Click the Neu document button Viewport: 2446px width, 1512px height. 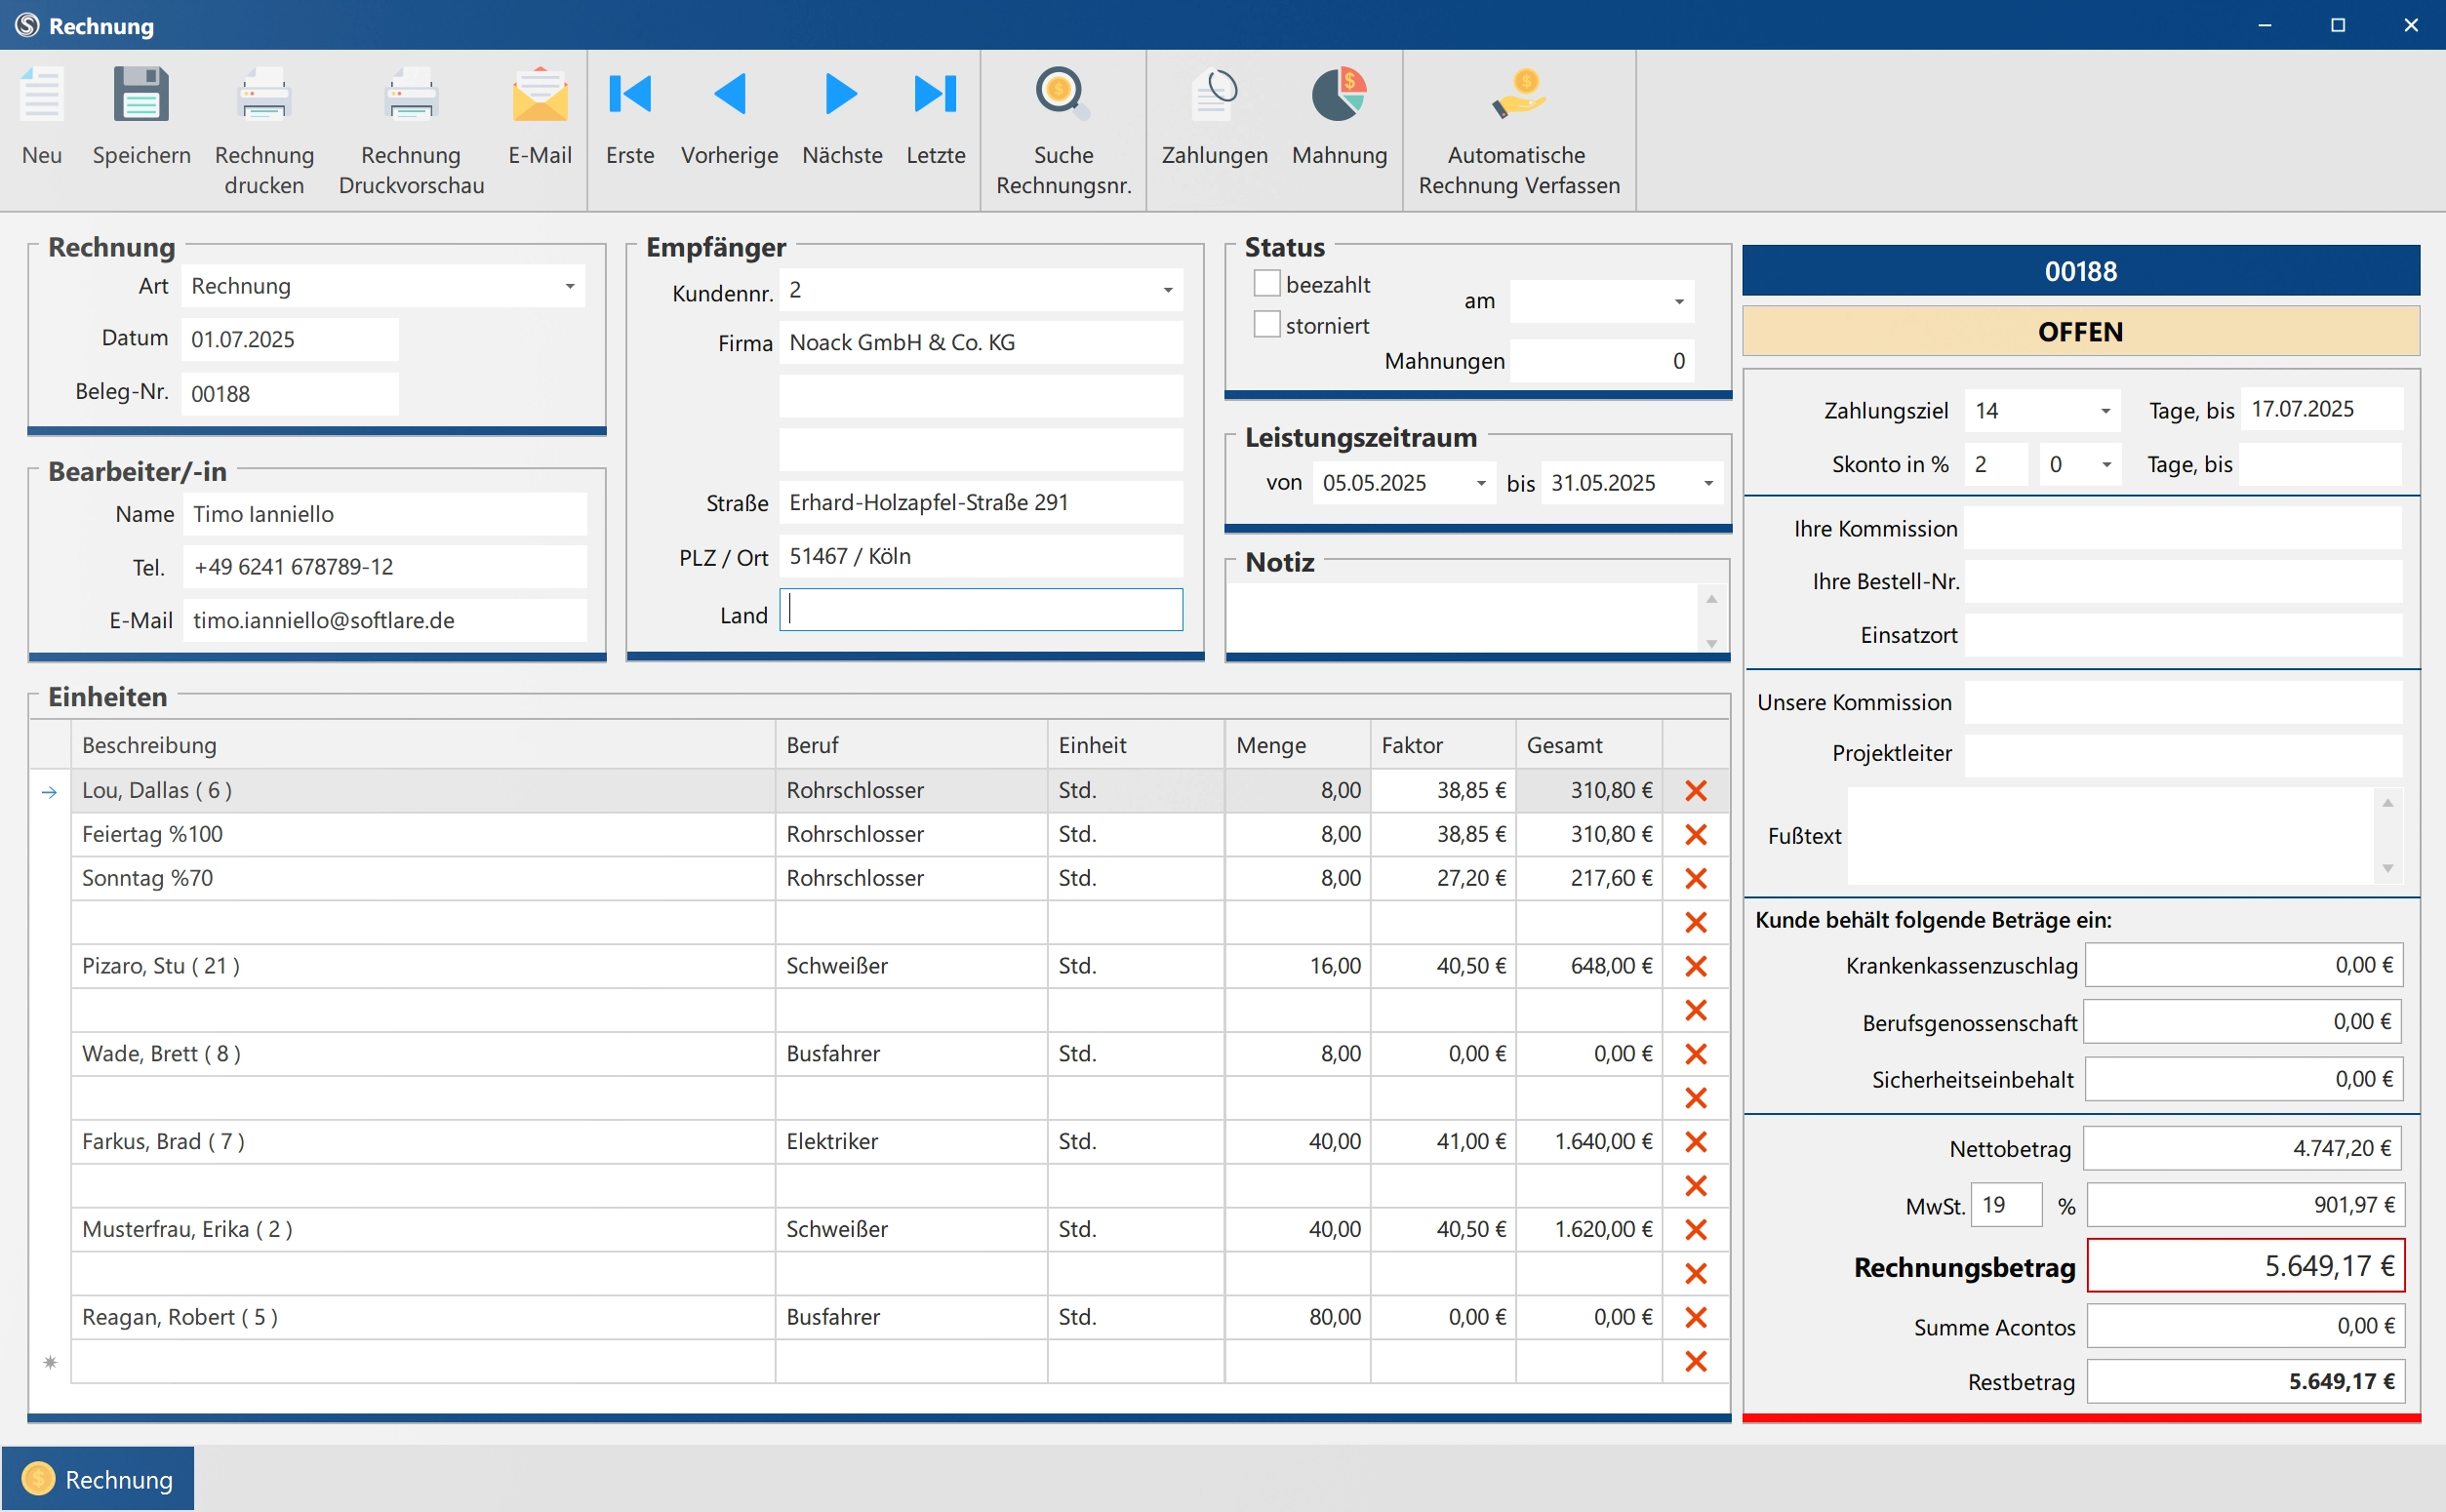click(x=42, y=95)
